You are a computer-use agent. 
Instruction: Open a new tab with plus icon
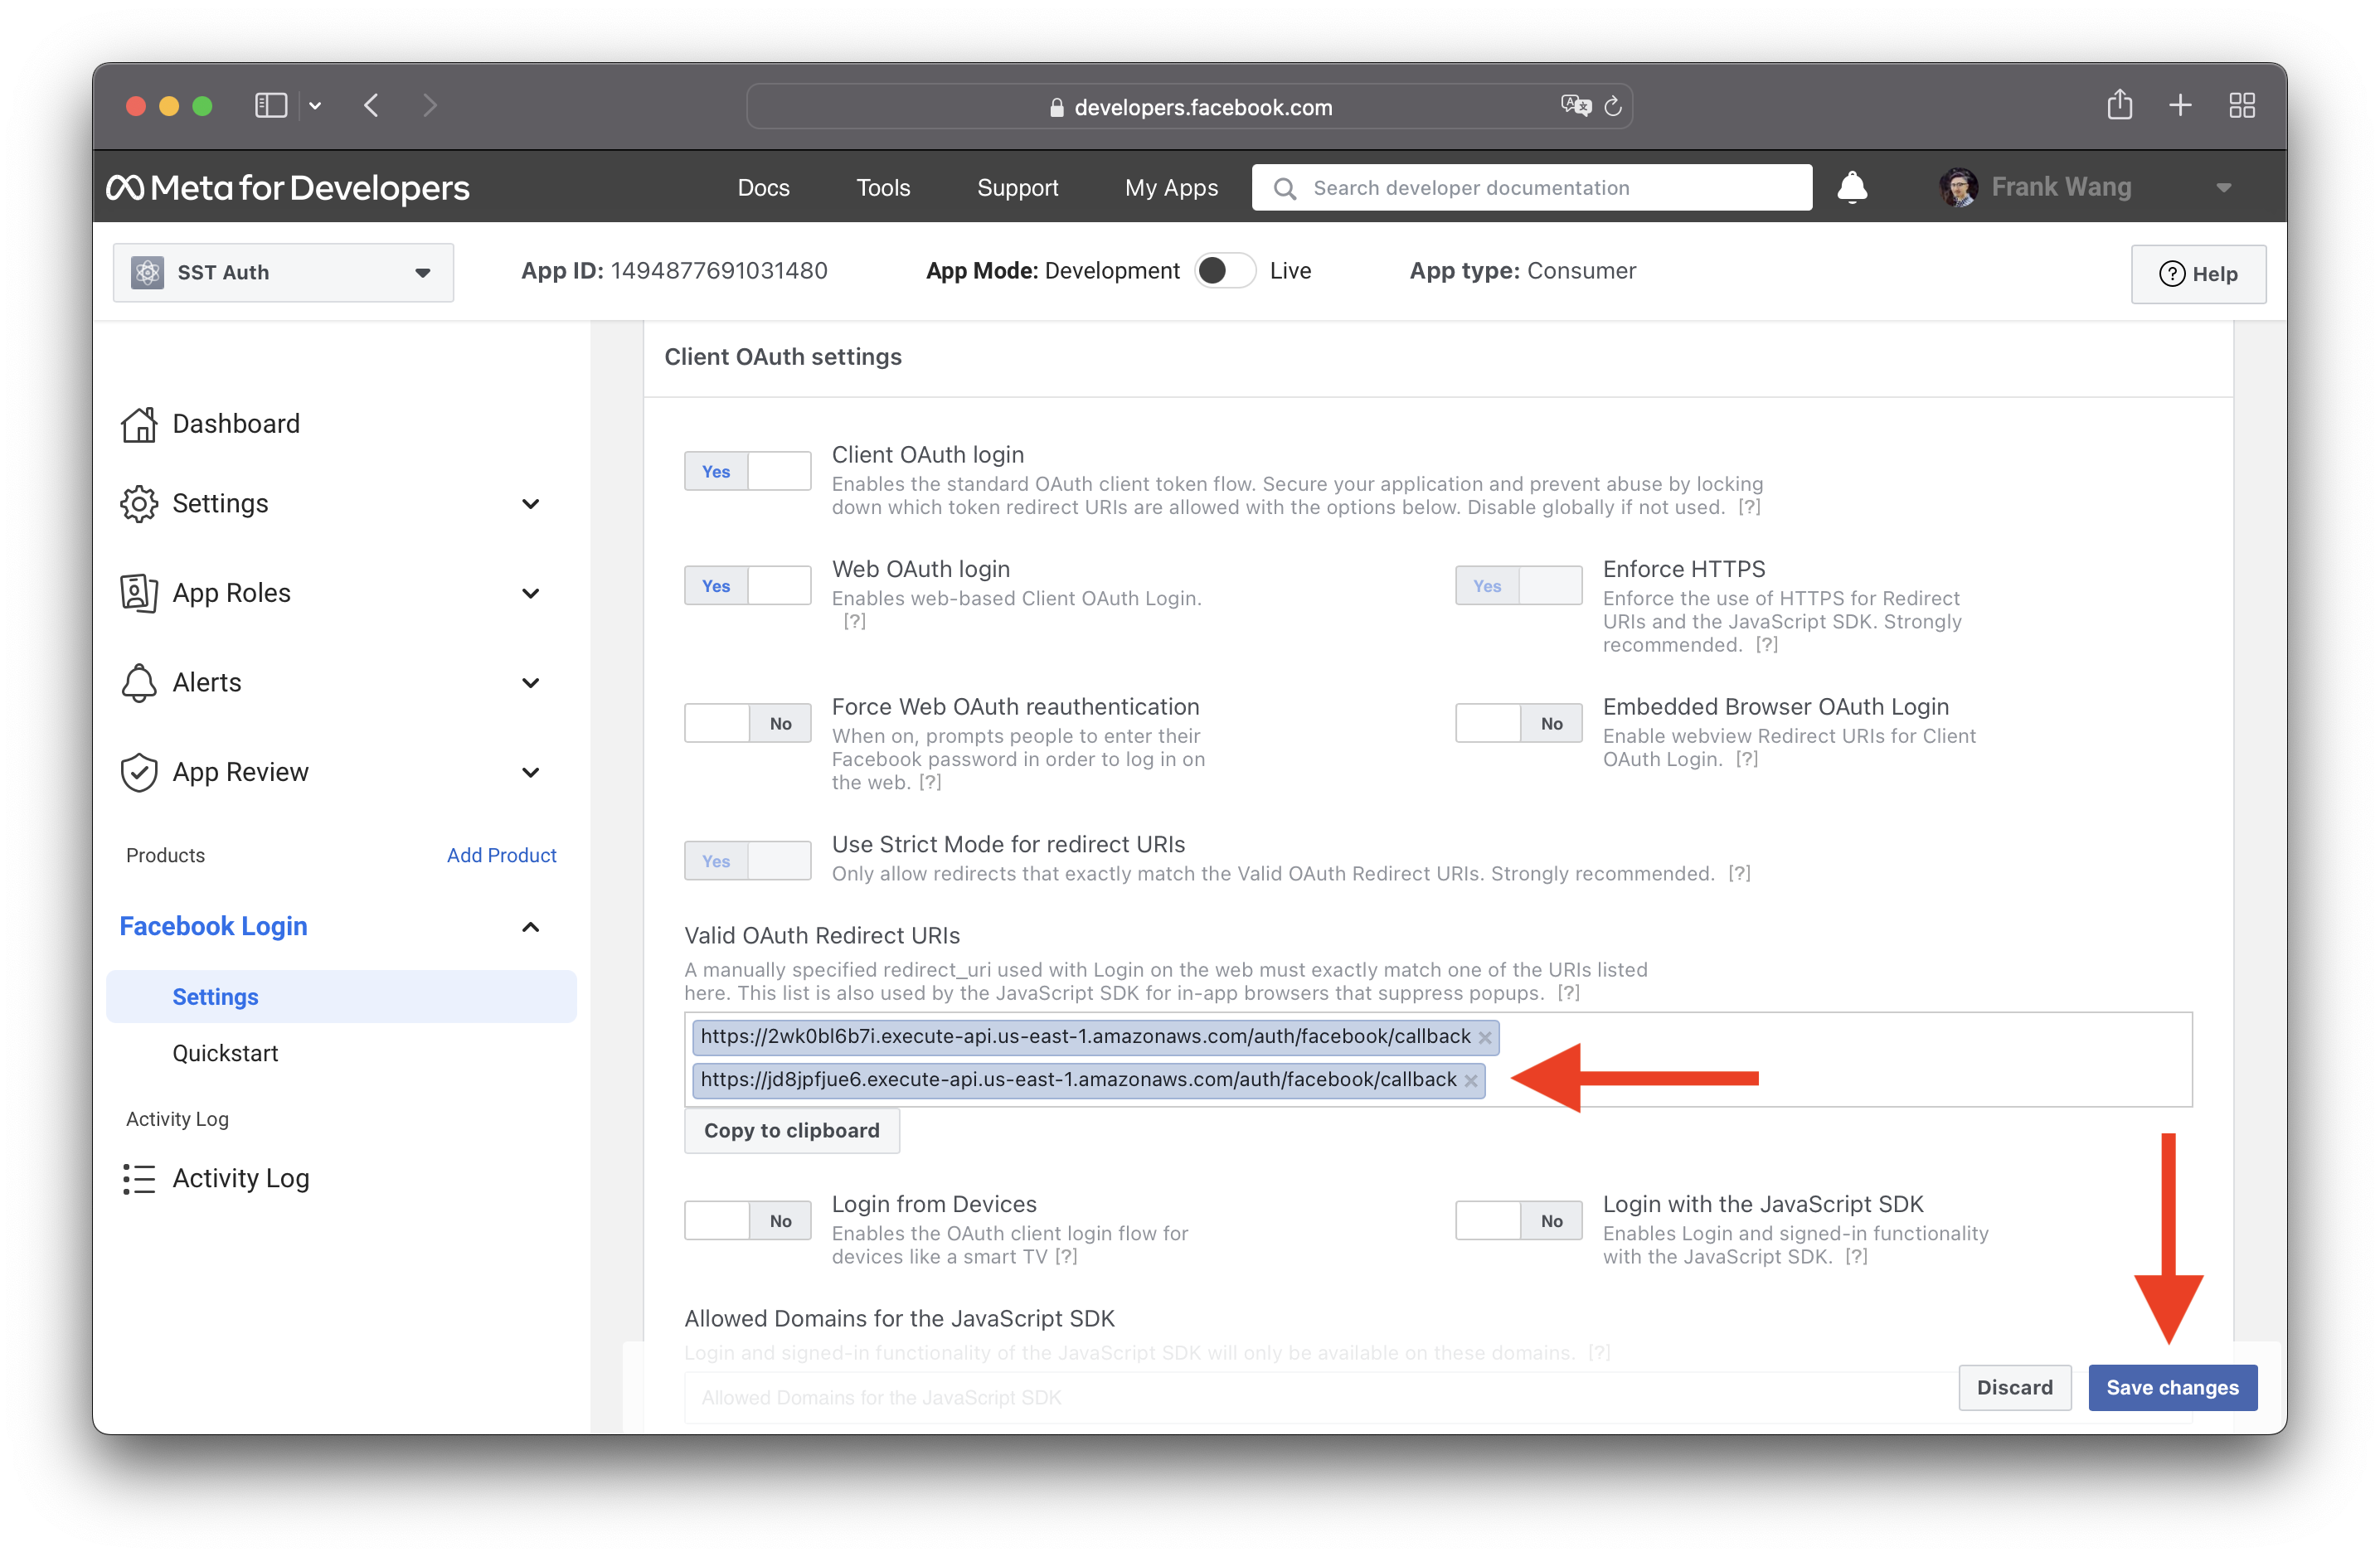coord(2181,105)
